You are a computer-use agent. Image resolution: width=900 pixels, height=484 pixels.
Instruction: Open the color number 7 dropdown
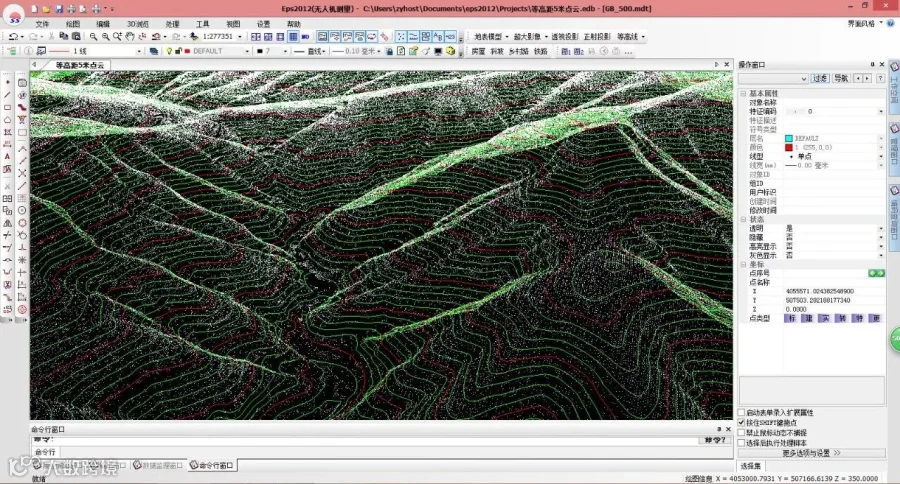point(285,51)
